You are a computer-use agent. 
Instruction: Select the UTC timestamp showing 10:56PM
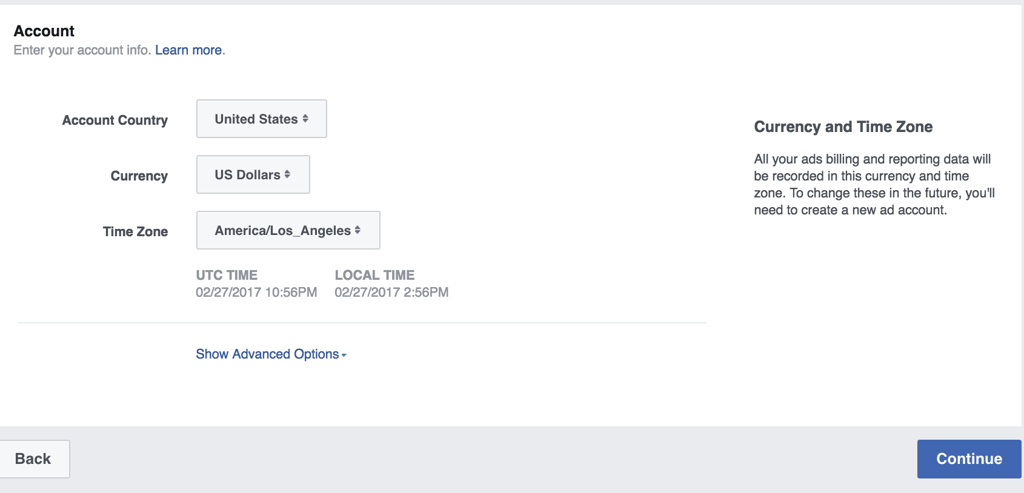click(x=257, y=293)
